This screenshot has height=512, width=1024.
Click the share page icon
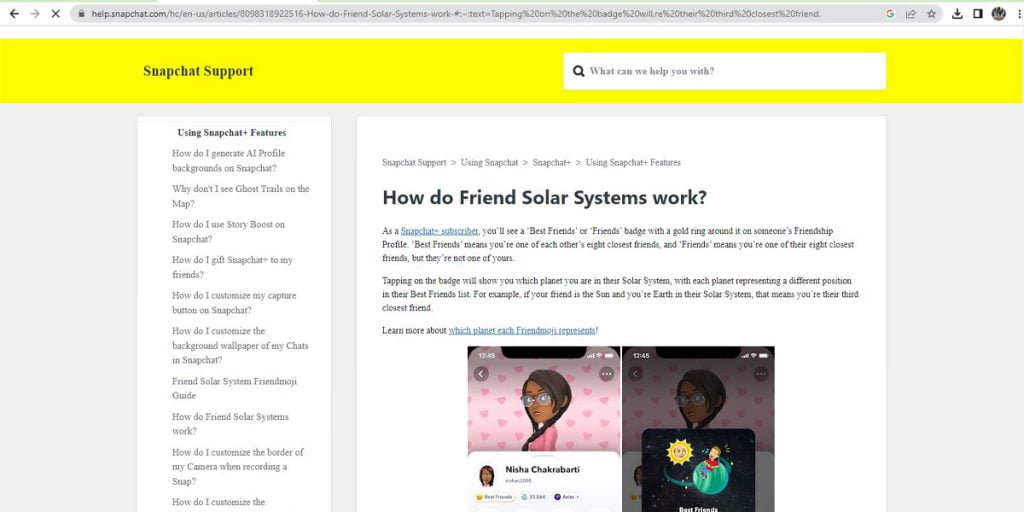point(910,13)
